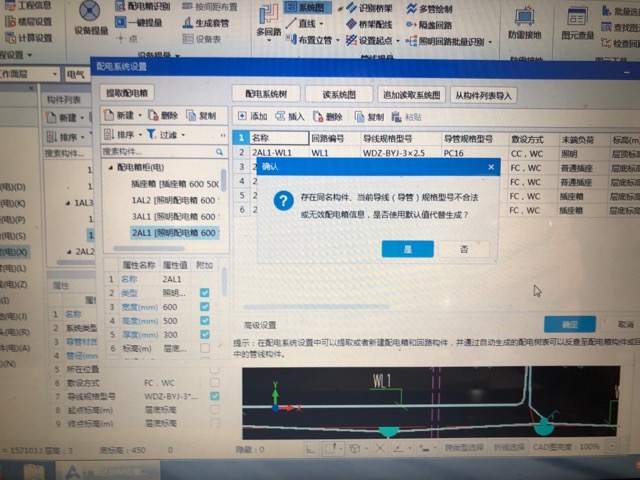640x480 pixels.
Task: Click the 桥架配线 tool
Action: (x=369, y=24)
